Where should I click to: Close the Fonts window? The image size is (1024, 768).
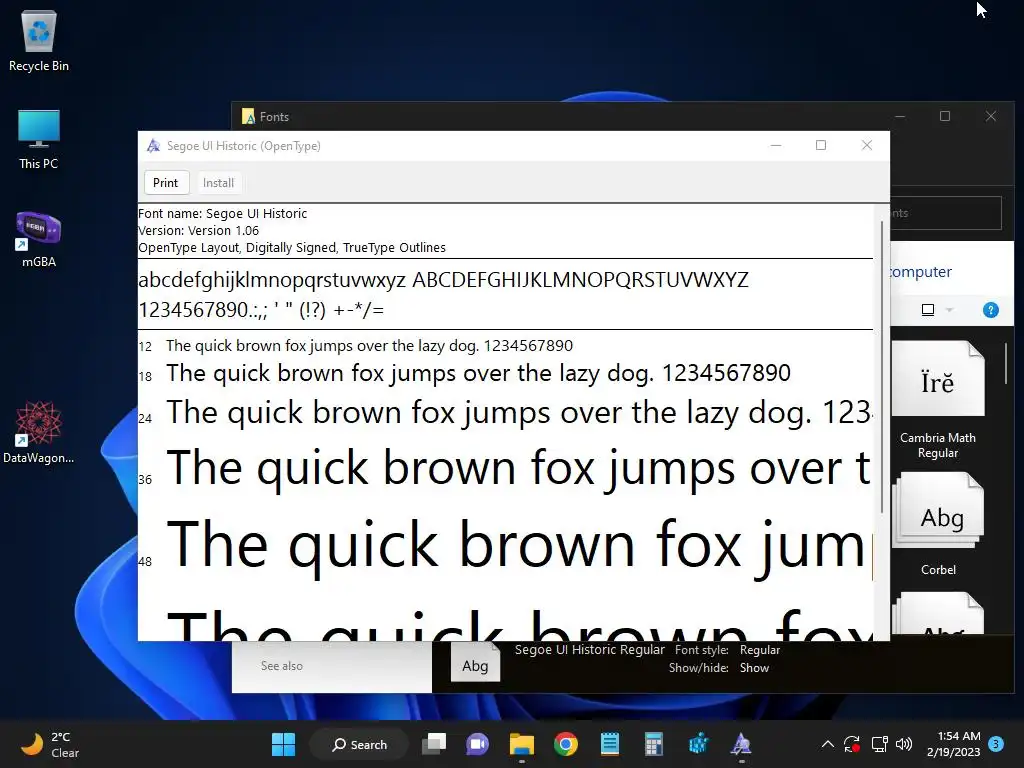[x=991, y=116]
